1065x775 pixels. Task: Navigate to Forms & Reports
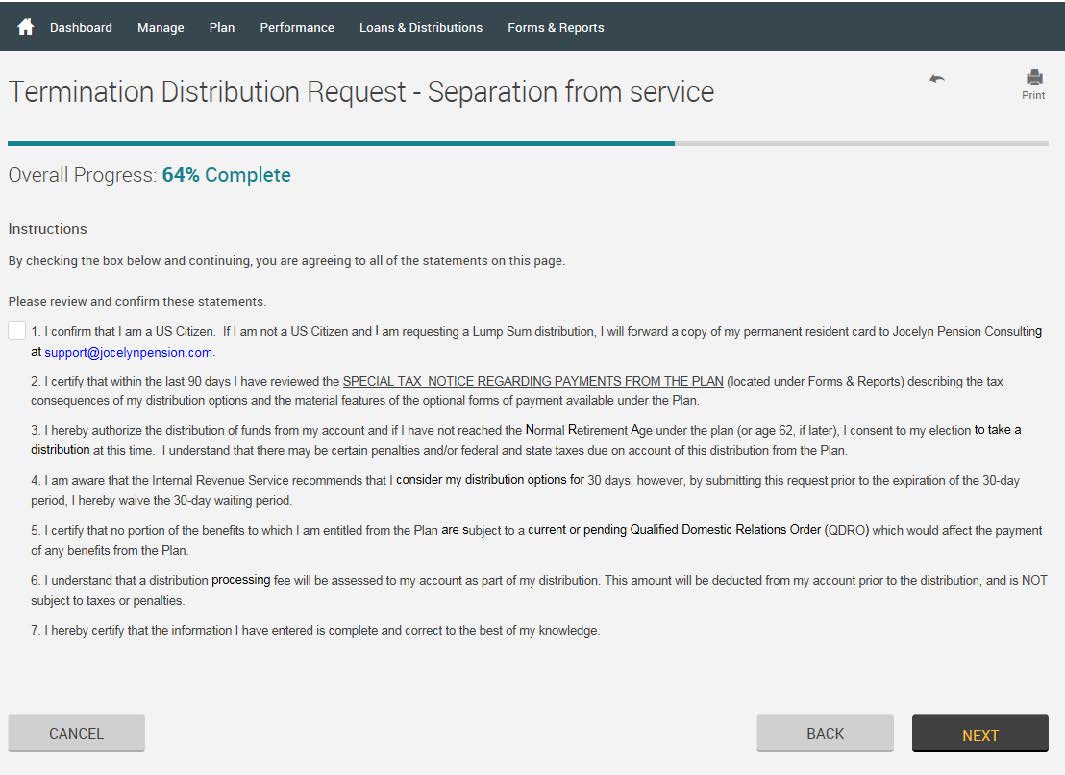[x=555, y=27]
